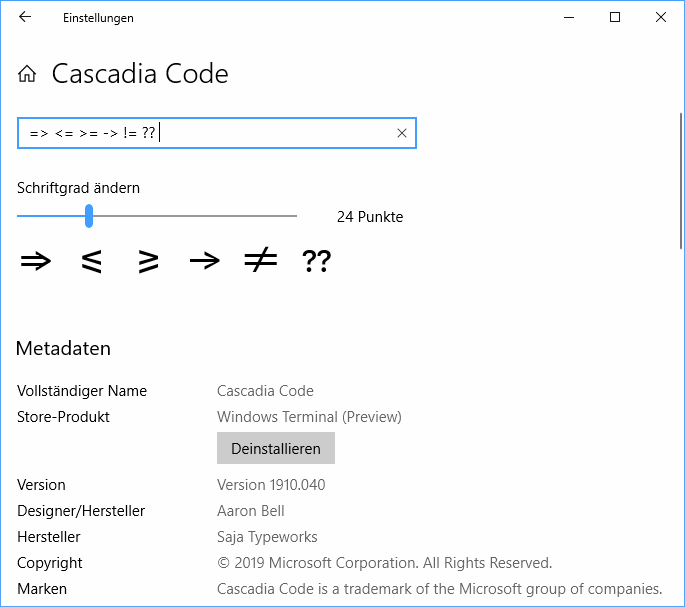Maximize the Einstellungen window
The image size is (685, 607).
coord(615,17)
